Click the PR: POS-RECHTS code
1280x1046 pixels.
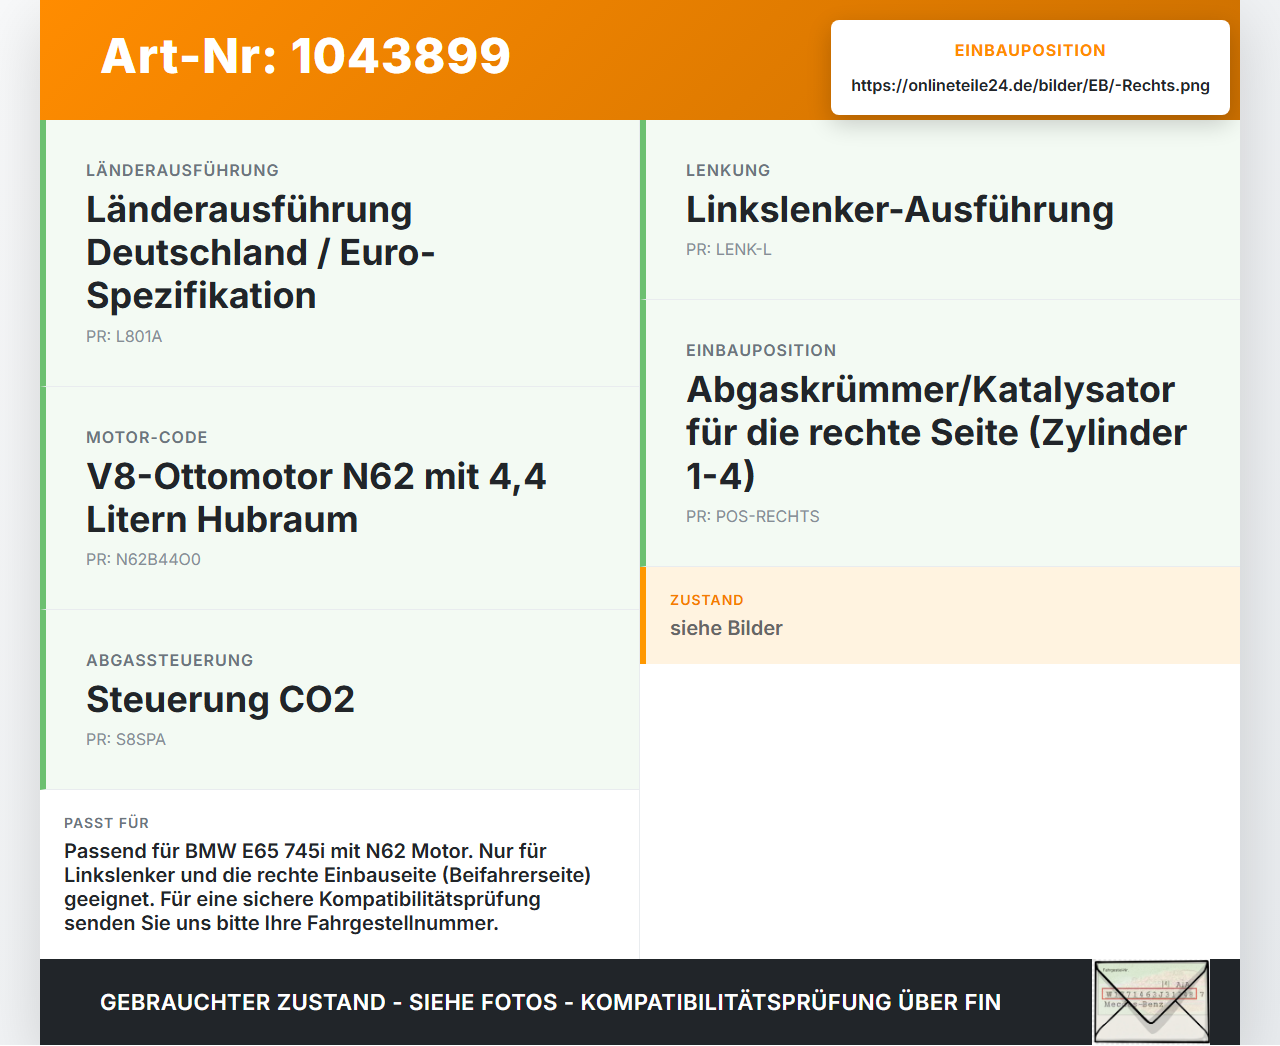[753, 516]
